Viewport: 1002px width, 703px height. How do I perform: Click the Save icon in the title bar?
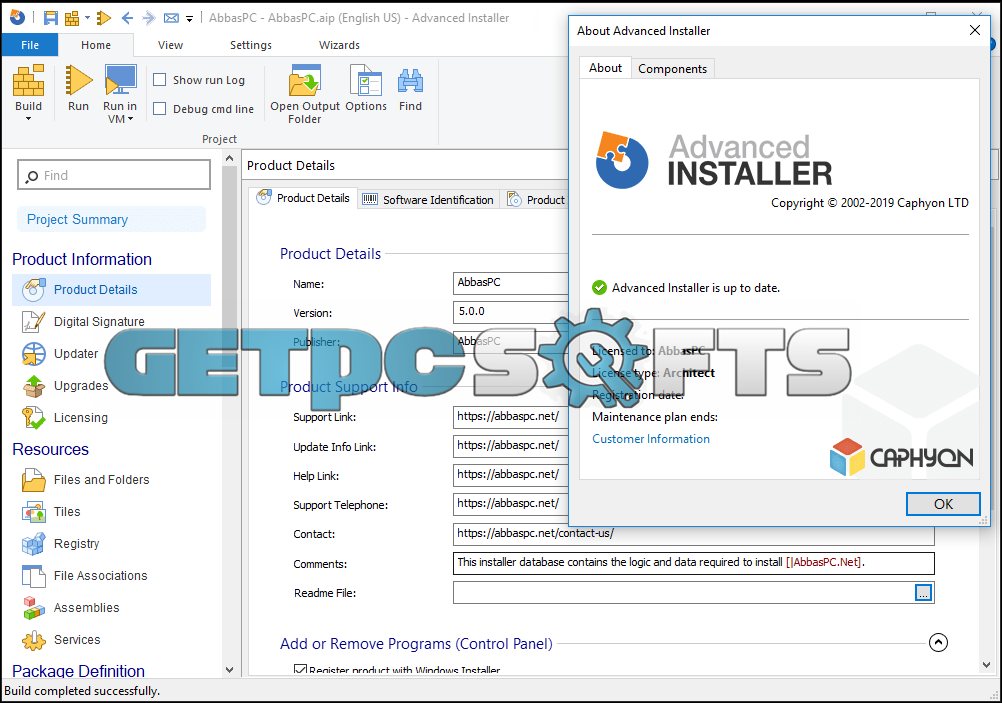coord(50,18)
